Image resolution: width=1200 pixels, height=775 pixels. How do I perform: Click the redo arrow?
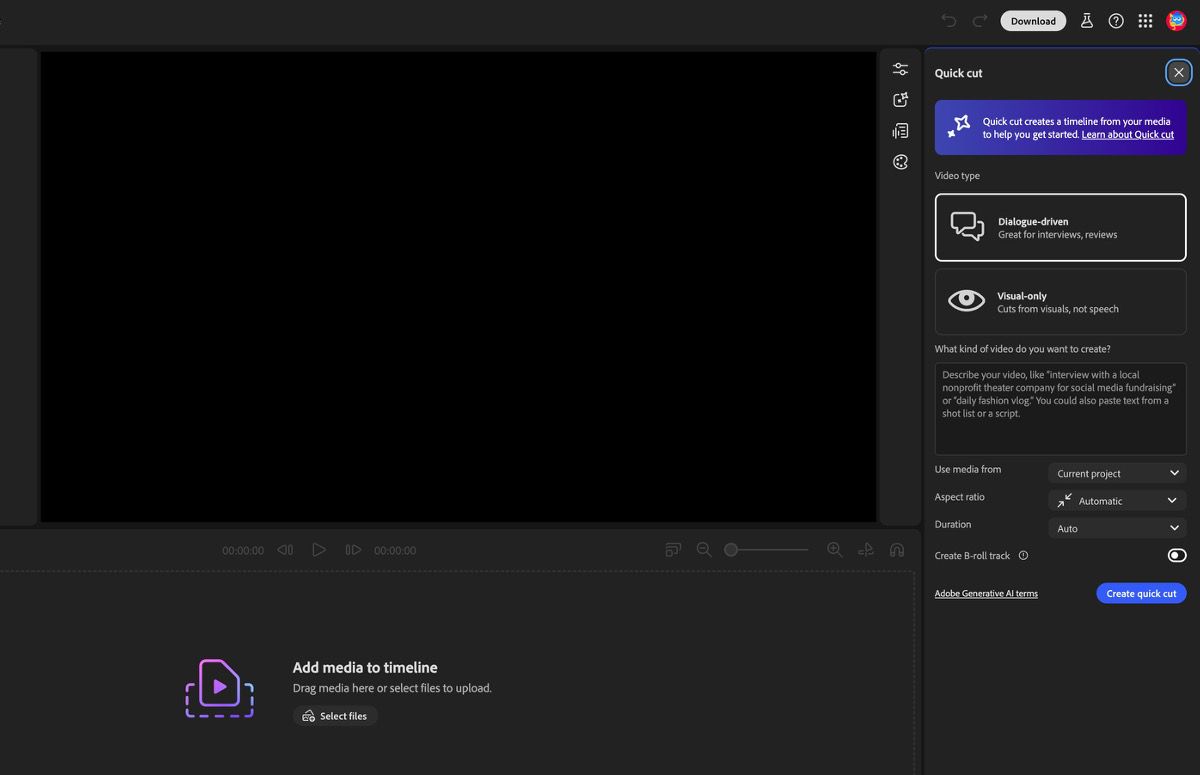coord(980,21)
